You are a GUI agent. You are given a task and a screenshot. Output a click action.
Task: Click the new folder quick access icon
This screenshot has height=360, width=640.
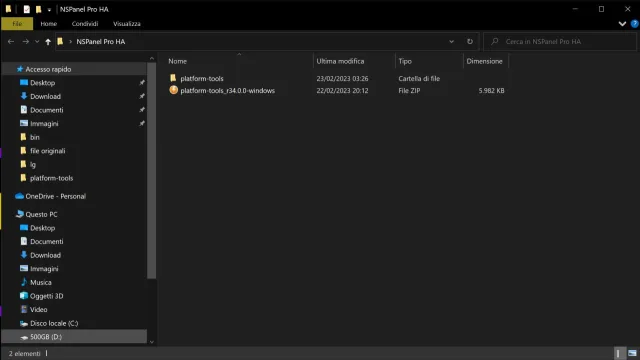[38, 9]
